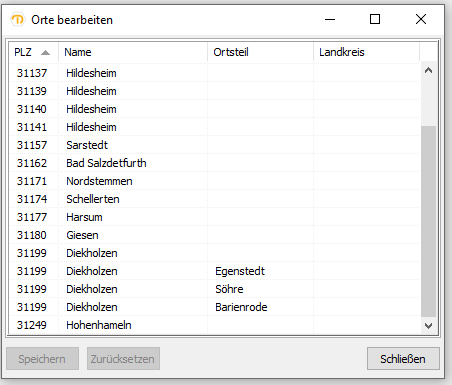Click the Speichern button
Screen dimensions: 452x385
pyautogui.click(x=42, y=359)
